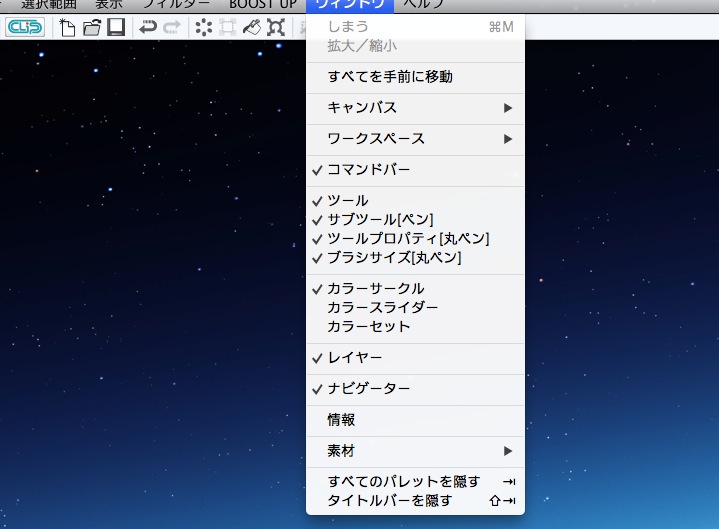The height and width of the screenshot is (529, 719).
Task: Open the フィルター menu
Action: (x=176, y=5)
